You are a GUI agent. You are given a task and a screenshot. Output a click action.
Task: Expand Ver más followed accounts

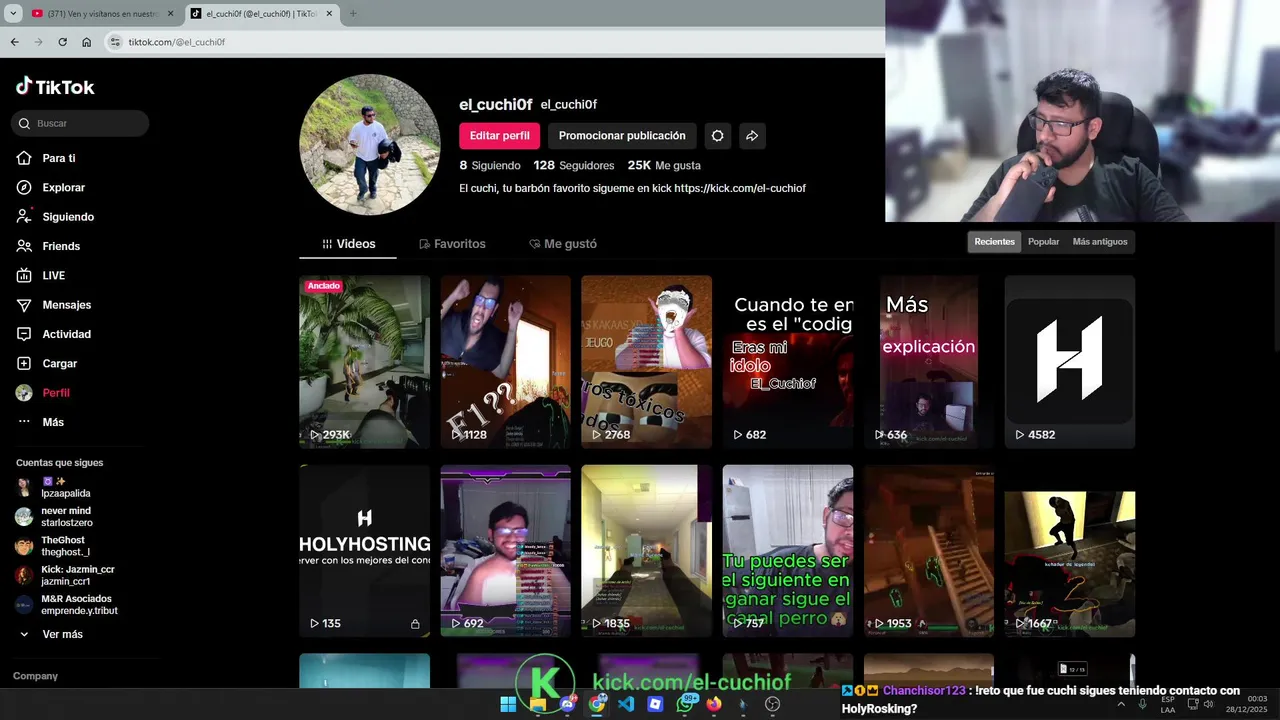pos(51,634)
